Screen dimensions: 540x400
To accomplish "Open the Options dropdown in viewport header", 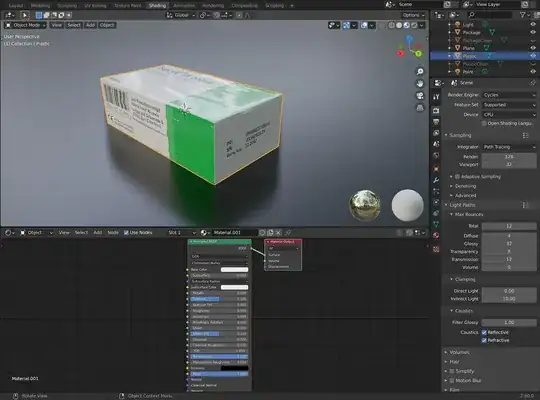I will tap(413, 15).
